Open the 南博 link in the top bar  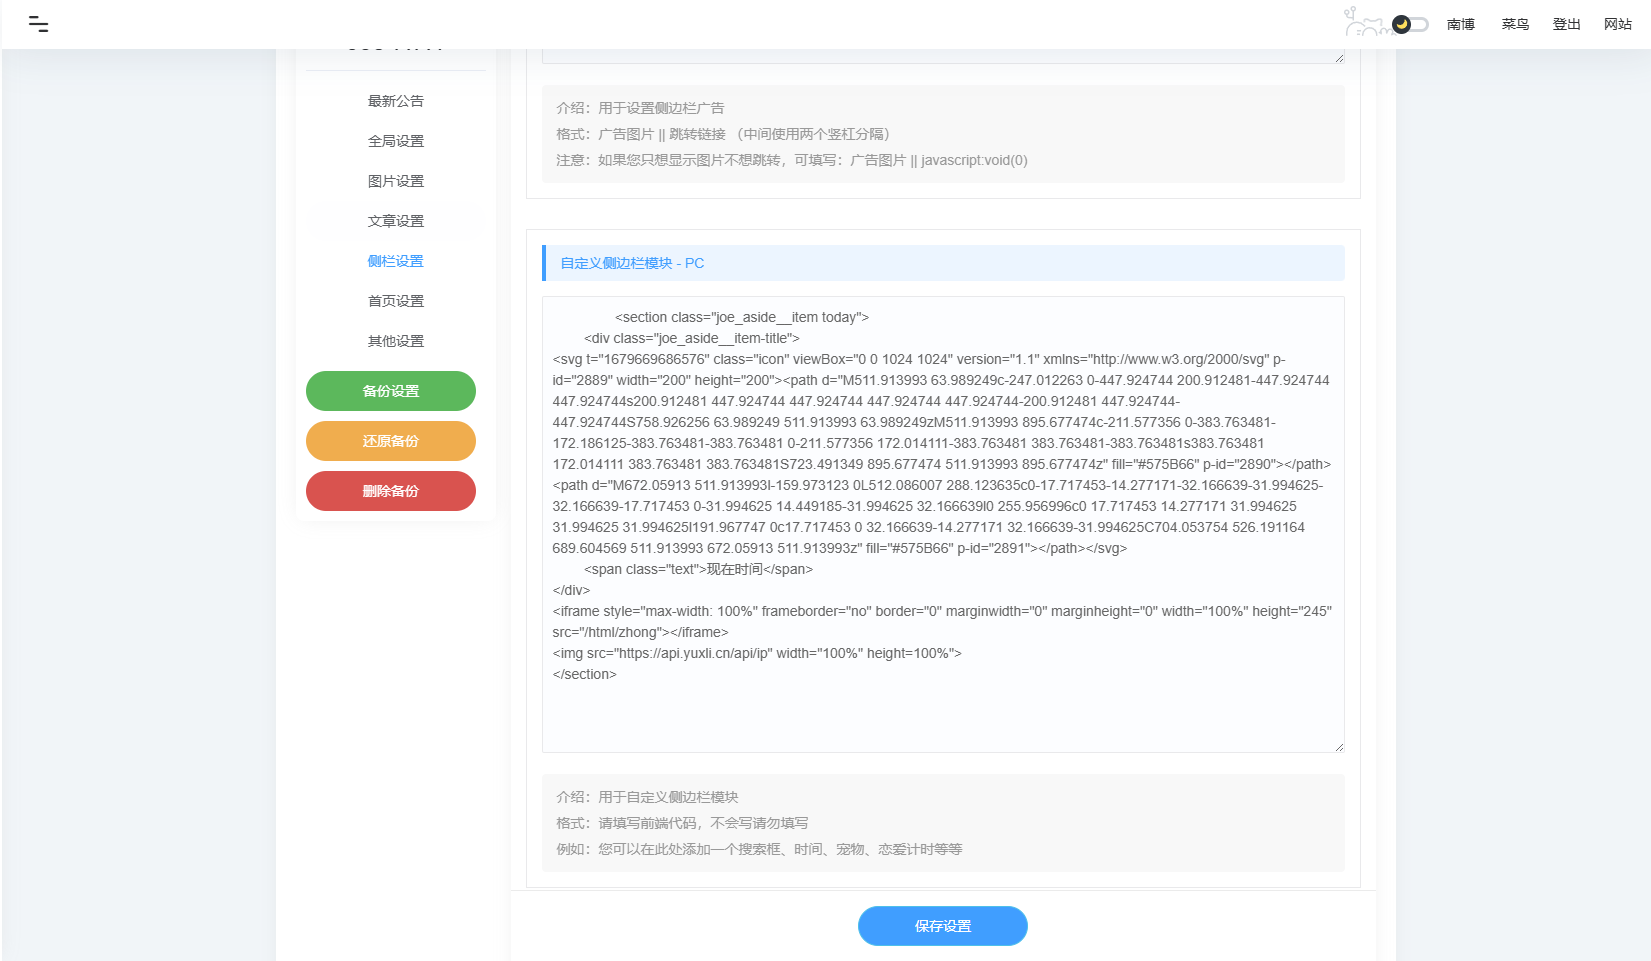[x=1460, y=24]
